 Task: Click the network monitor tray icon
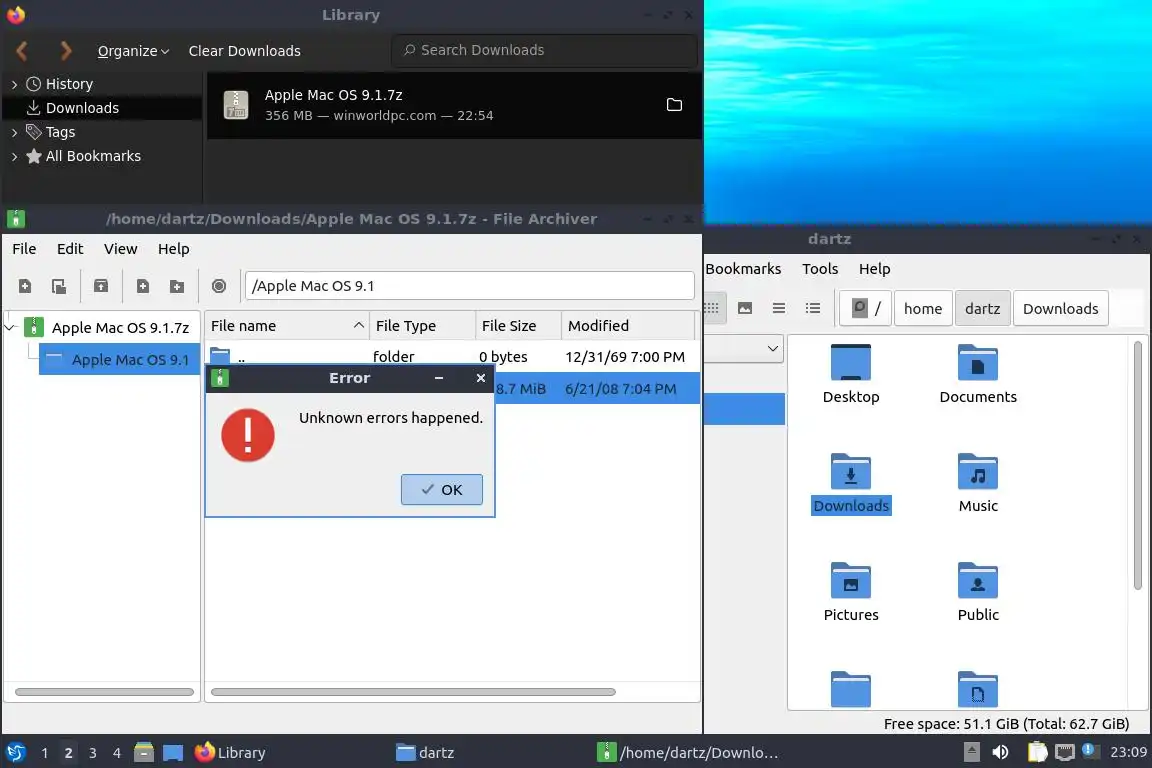1065,752
